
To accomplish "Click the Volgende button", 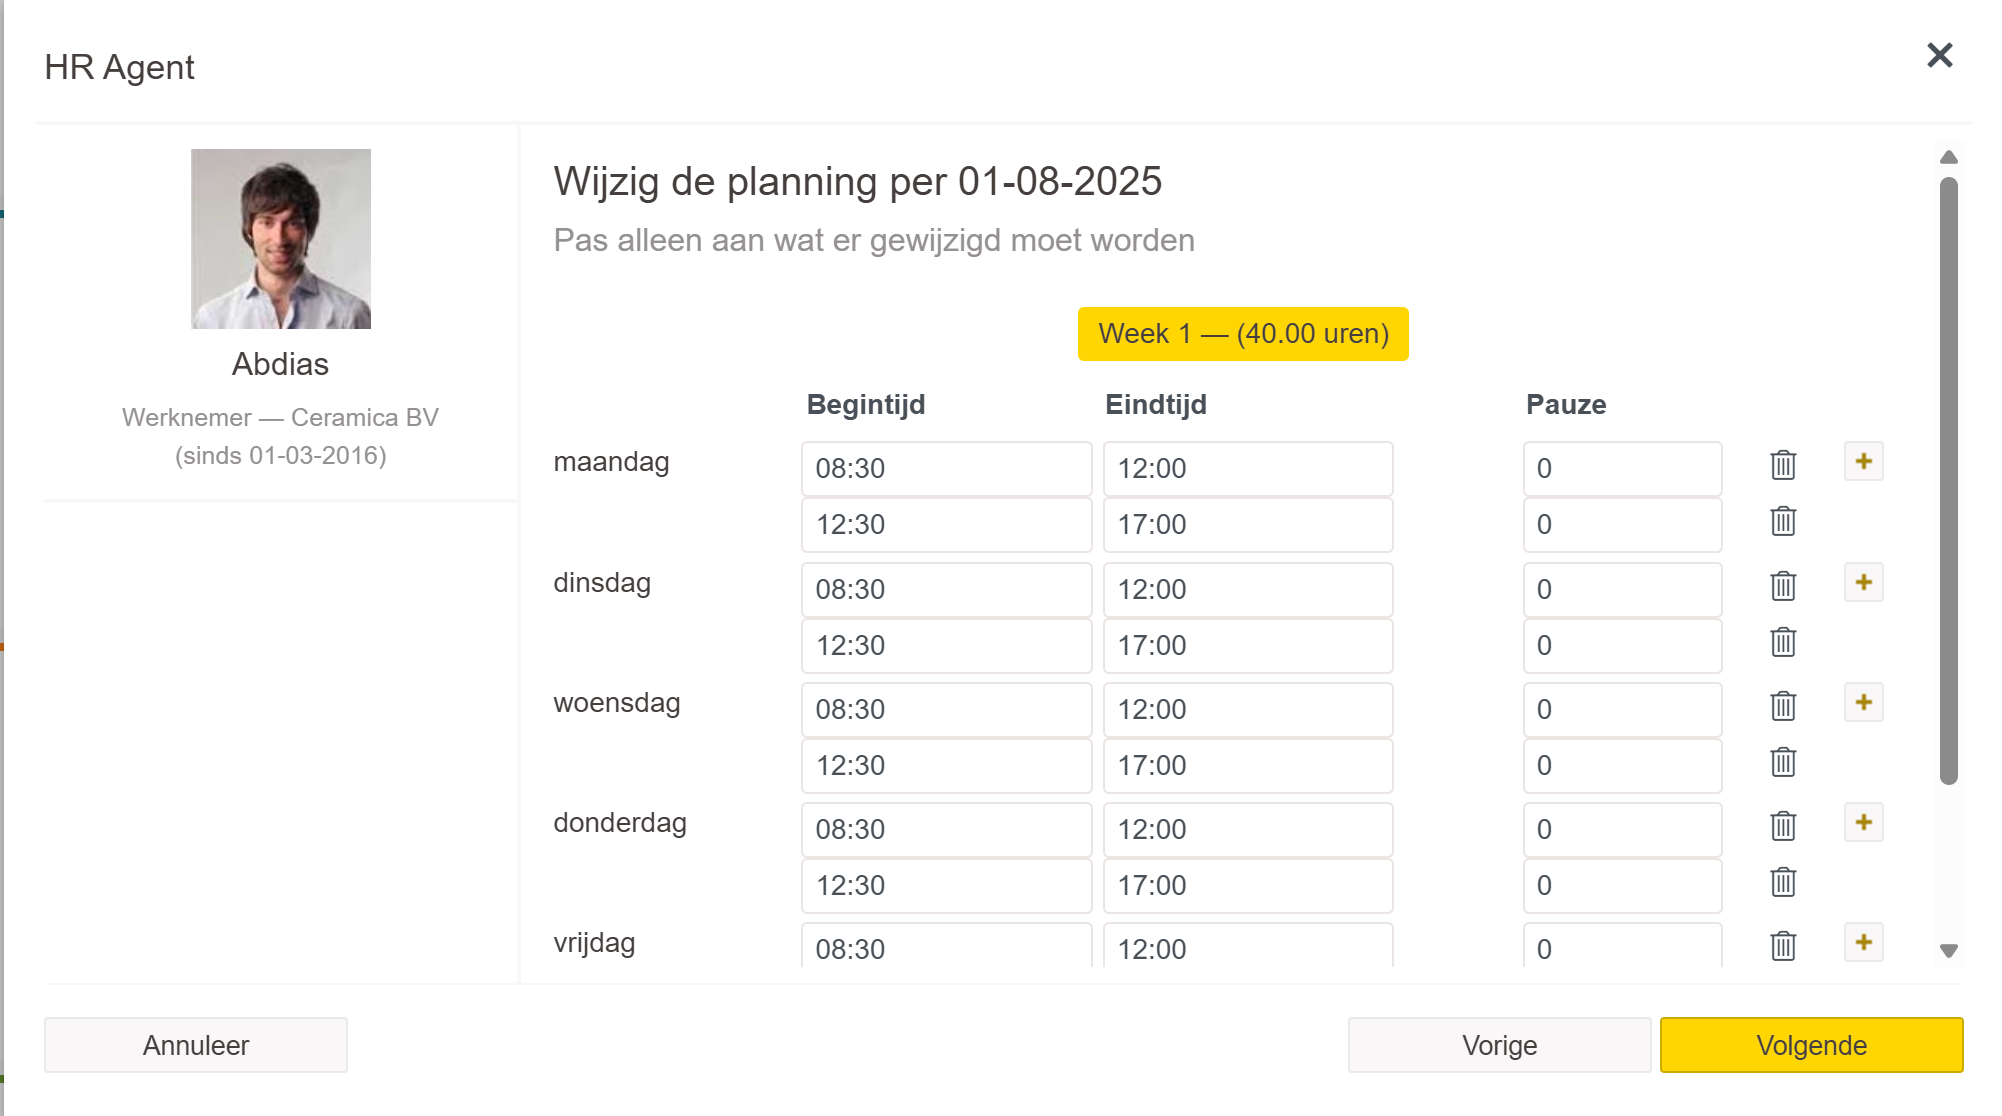I will pos(1811,1045).
